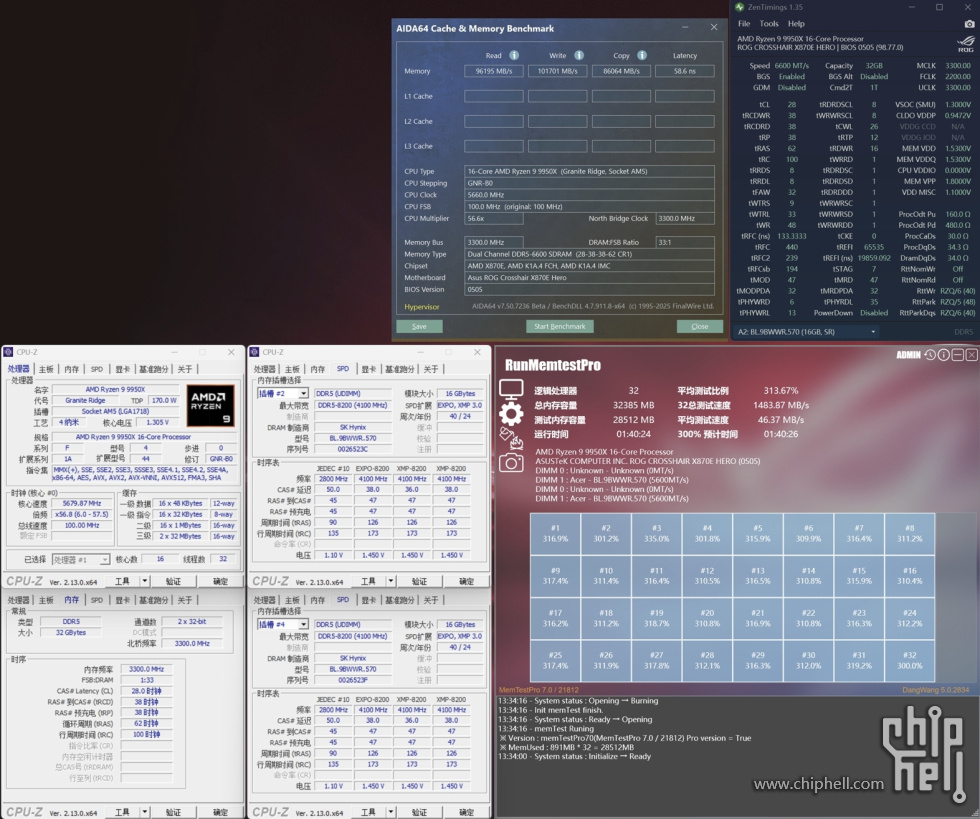Click the Memory Copy 86064 MB/s field

point(621,71)
